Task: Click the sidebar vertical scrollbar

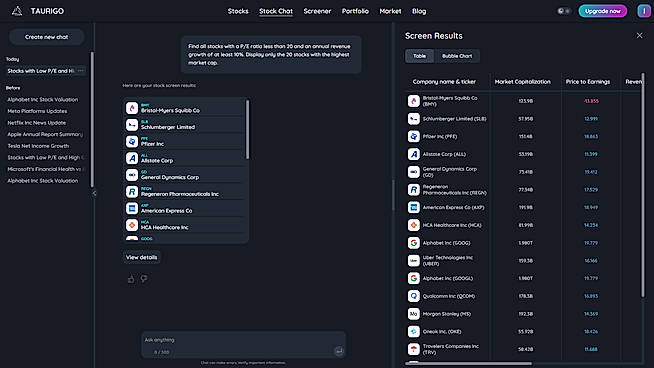Action: (92, 119)
